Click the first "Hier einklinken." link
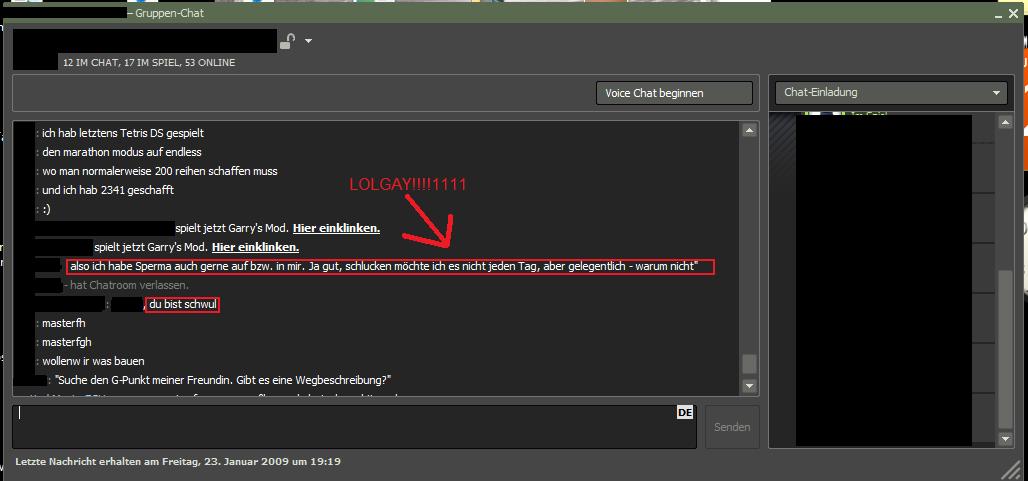 [336, 228]
